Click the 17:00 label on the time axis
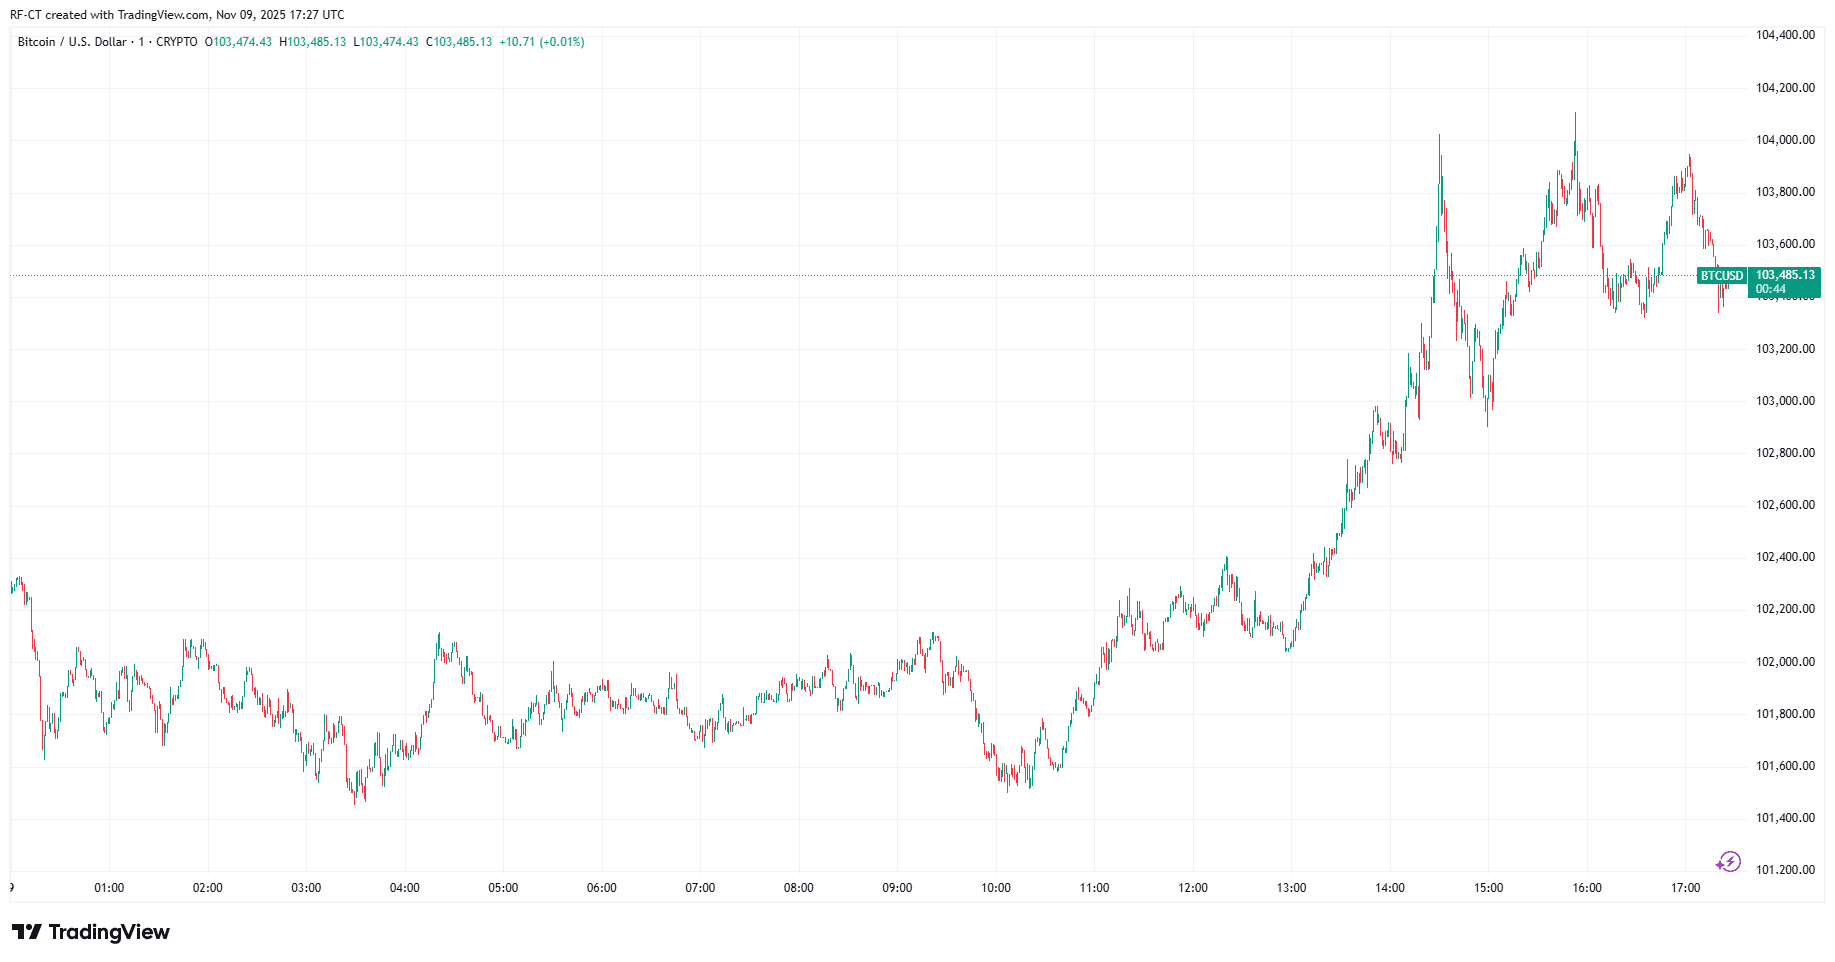Image resolution: width=1835 pixels, height=962 pixels. pos(1688,887)
